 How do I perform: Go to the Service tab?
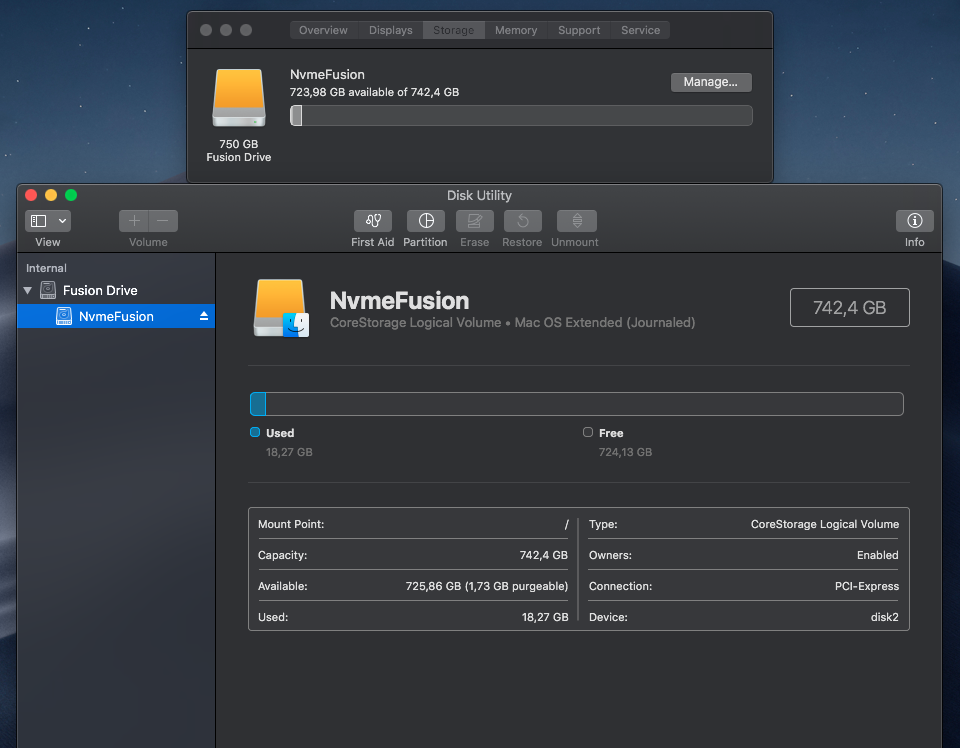640,30
